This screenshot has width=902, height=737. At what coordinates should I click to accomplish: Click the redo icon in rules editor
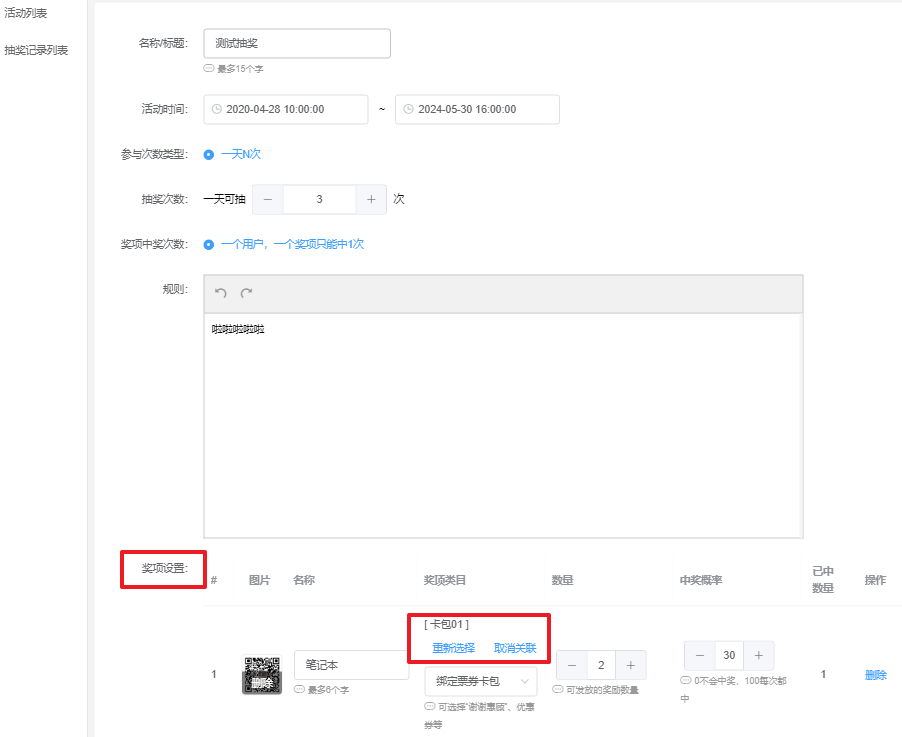coord(246,293)
